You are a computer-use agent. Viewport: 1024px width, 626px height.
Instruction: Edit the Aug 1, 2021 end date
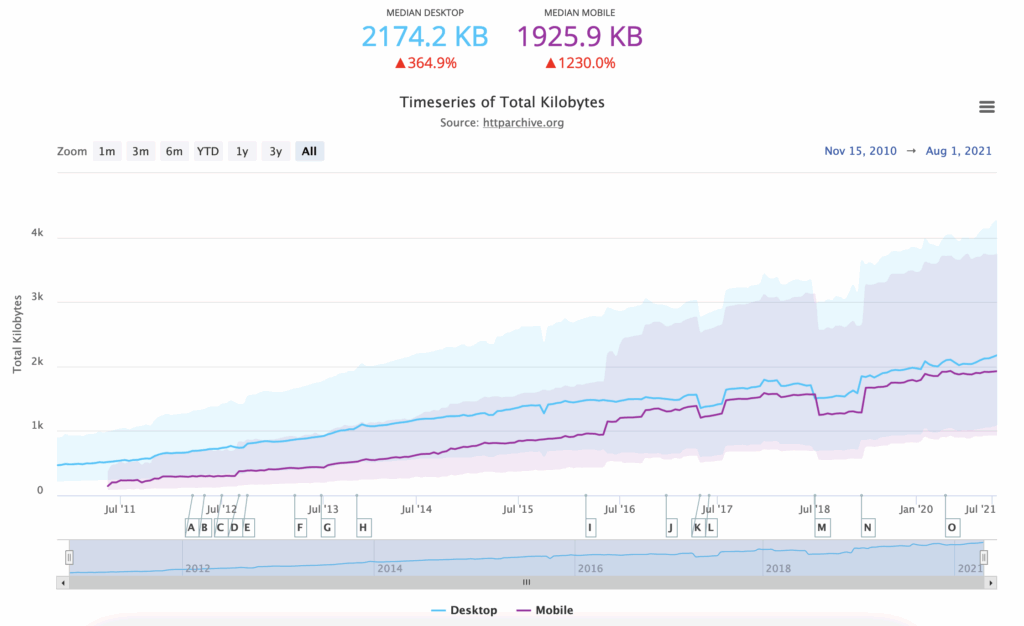click(958, 151)
